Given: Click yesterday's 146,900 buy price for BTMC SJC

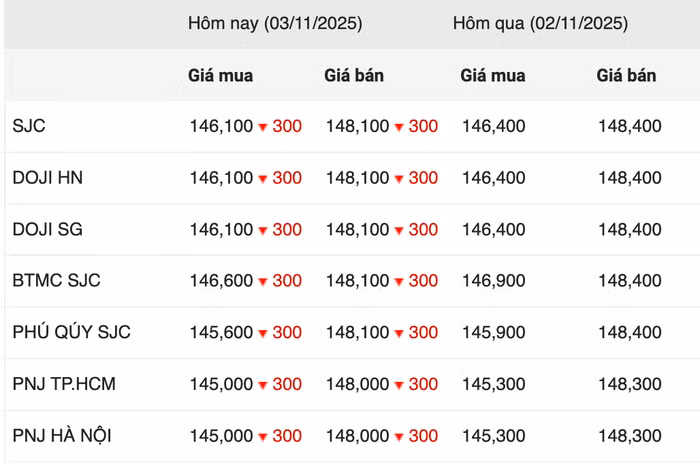Looking at the screenshot, I should [493, 281].
